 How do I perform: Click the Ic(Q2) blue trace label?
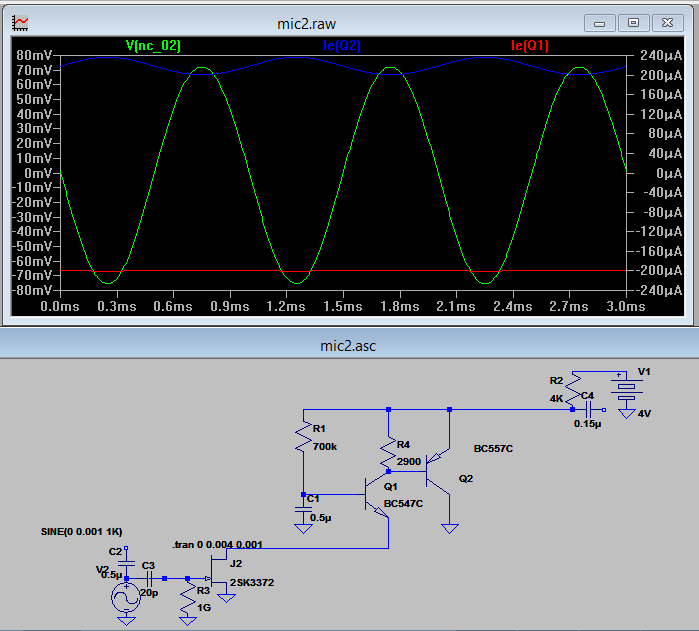tap(341, 45)
